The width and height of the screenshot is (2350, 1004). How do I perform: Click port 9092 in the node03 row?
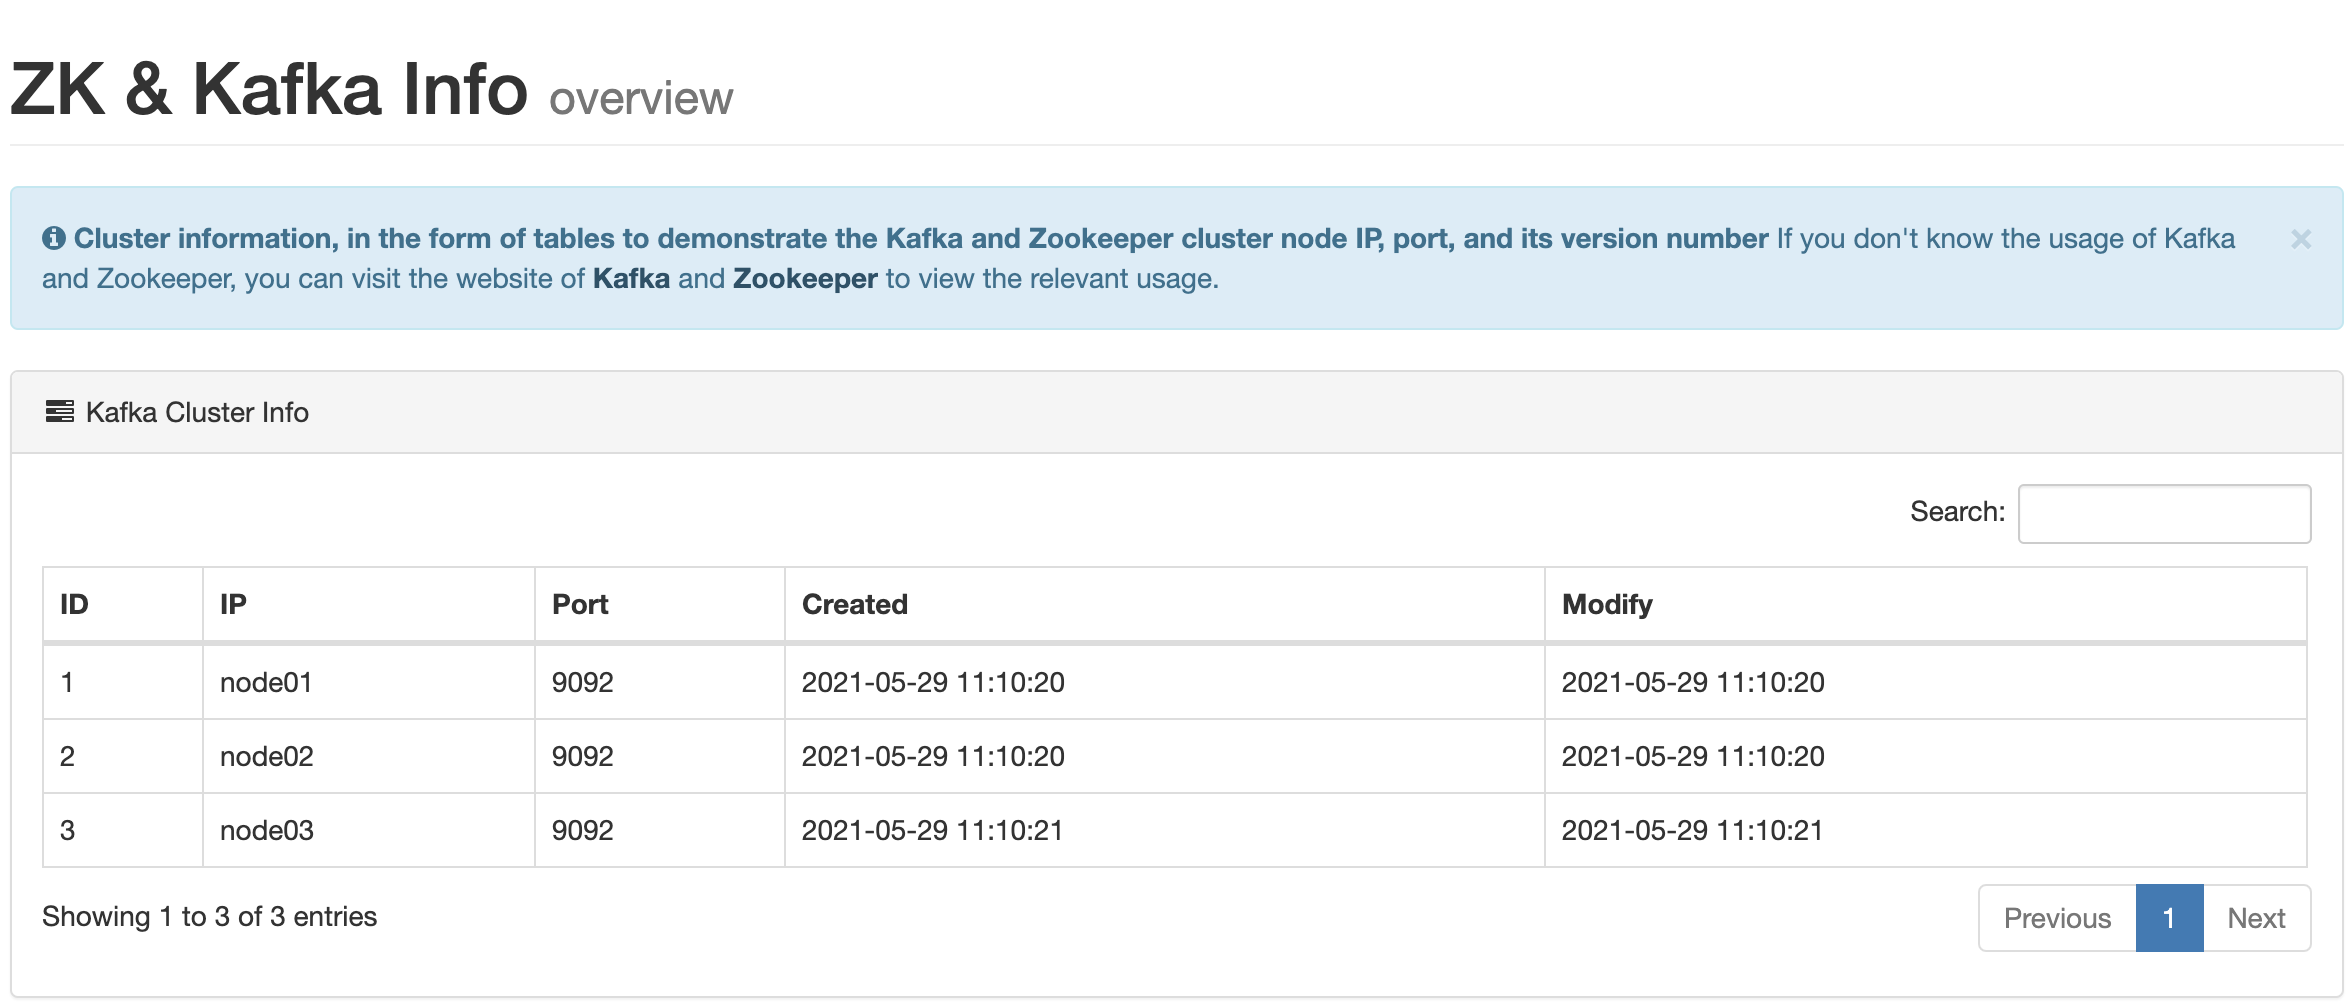pos(582,831)
